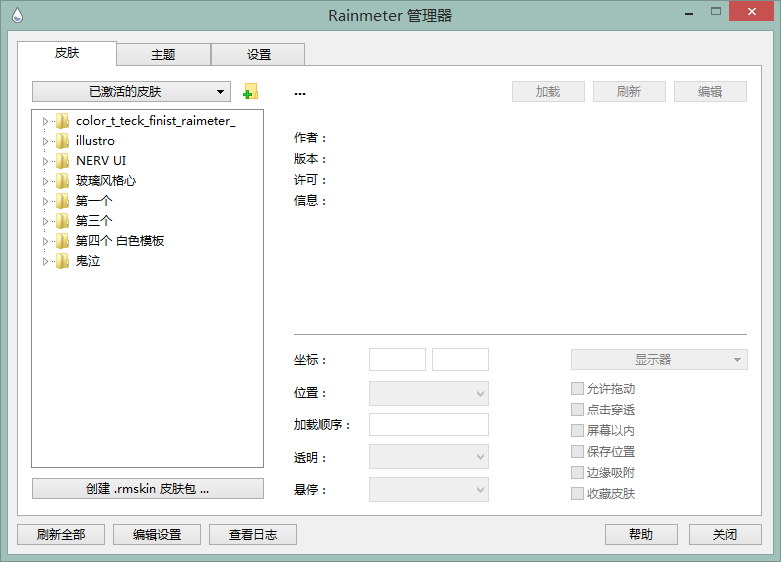Click the 加载顺序 input field
781x562 pixels.
point(428,425)
